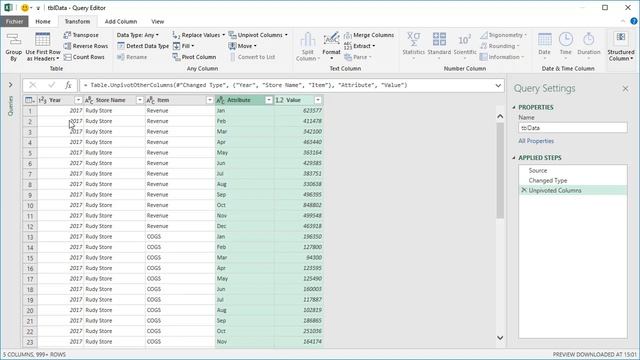Viewport: 640px width, 360px height.
Task: Open Store Name column filter dropdown
Action: tap(140, 100)
